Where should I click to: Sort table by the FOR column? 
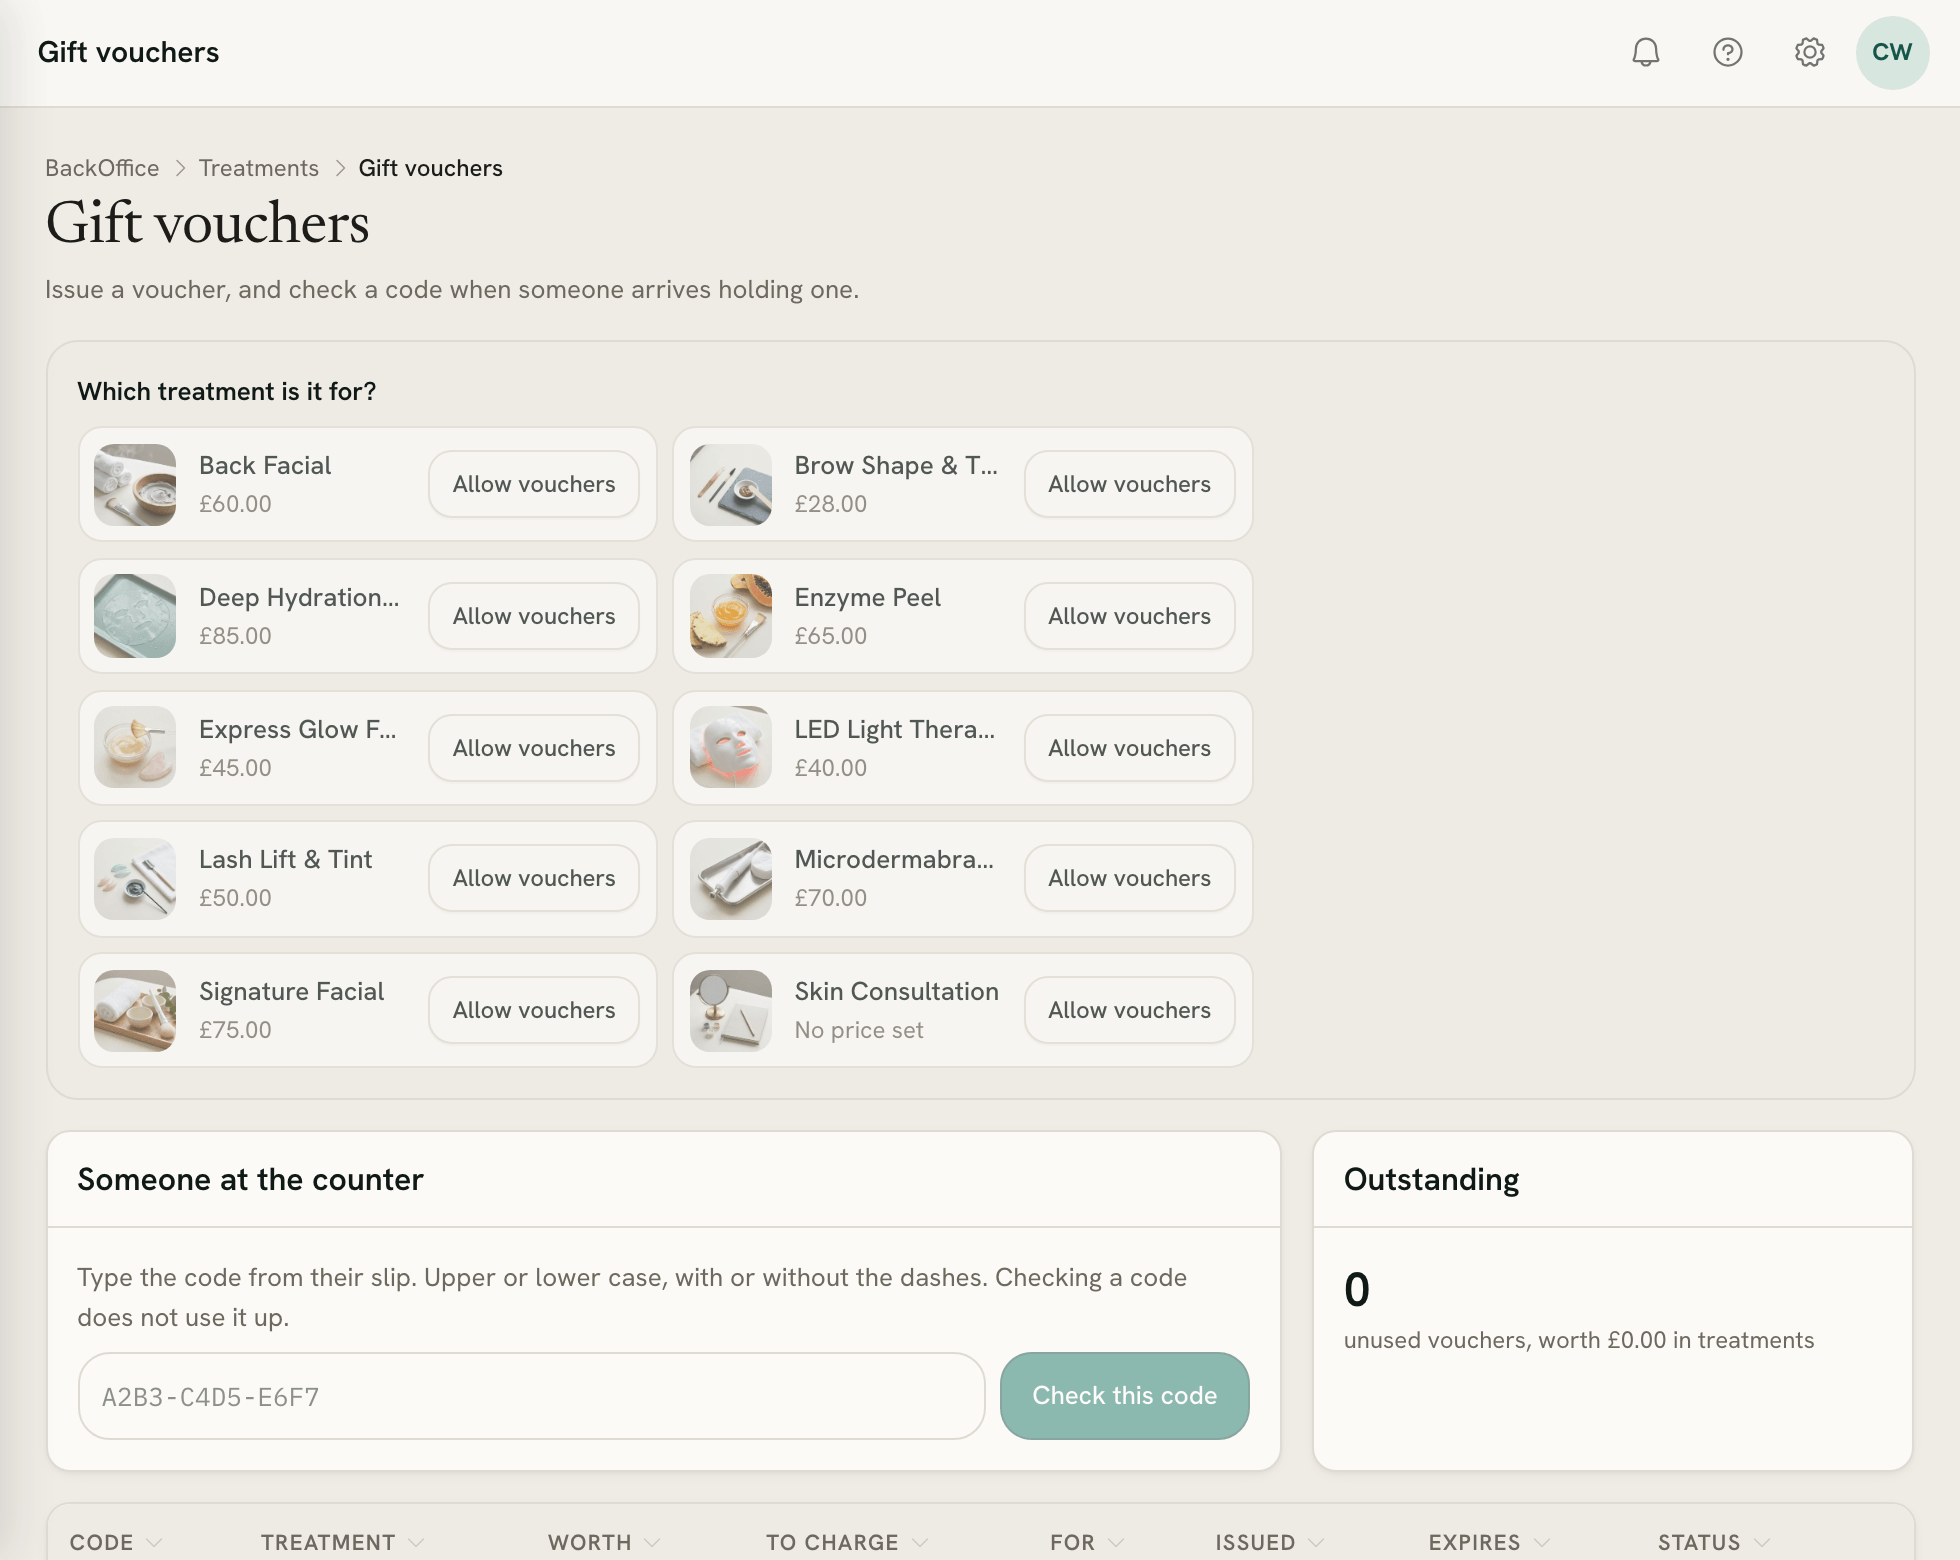pyautogui.click(x=1087, y=1542)
